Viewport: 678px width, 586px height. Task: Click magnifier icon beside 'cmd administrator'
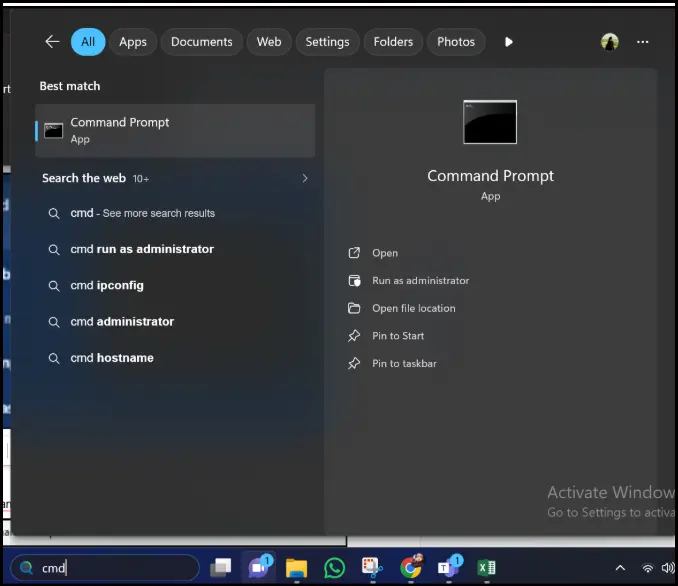pyautogui.click(x=54, y=322)
